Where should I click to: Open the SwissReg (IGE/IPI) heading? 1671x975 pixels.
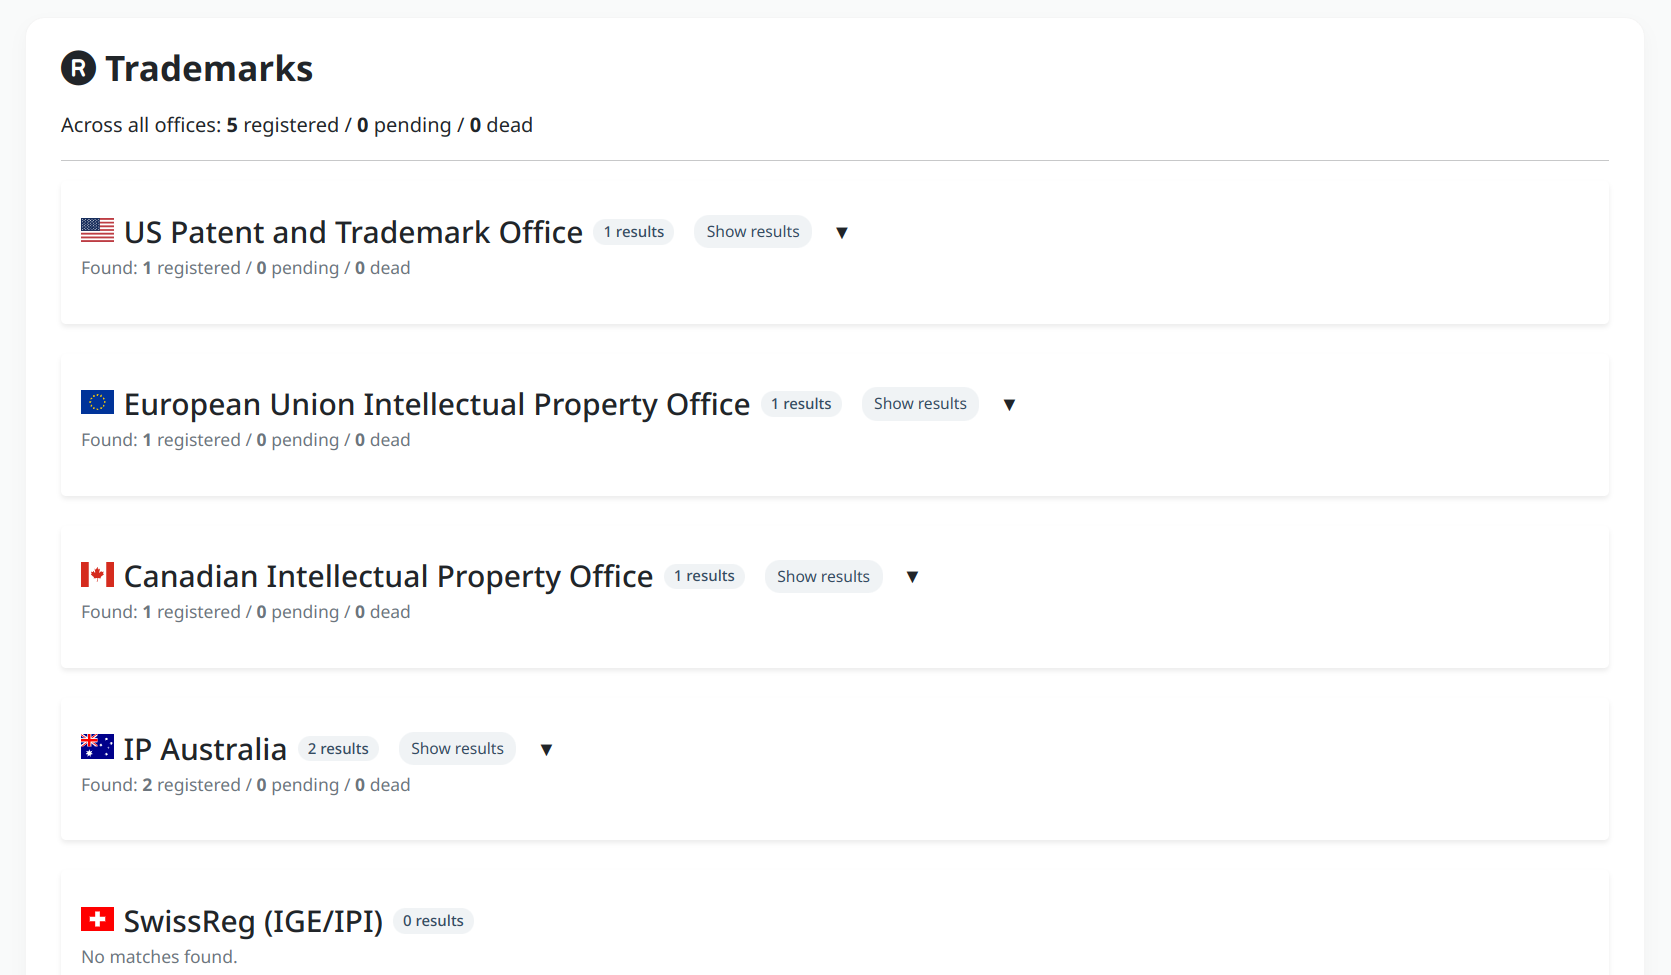[253, 920]
